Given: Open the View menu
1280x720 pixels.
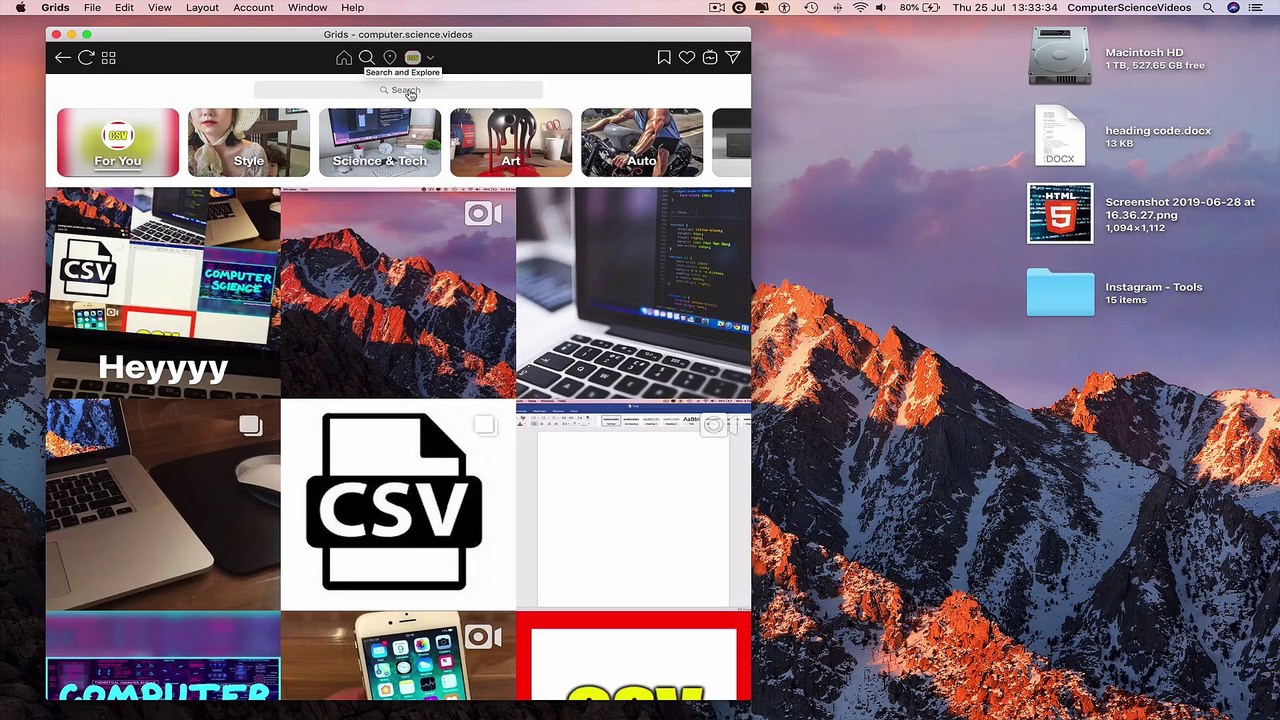Looking at the screenshot, I should pos(160,8).
